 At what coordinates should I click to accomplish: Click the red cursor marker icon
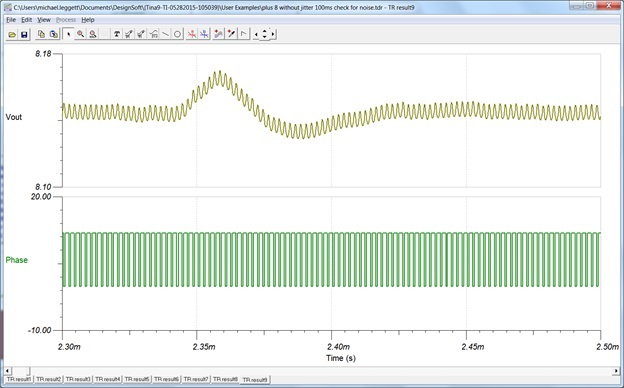pos(192,34)
